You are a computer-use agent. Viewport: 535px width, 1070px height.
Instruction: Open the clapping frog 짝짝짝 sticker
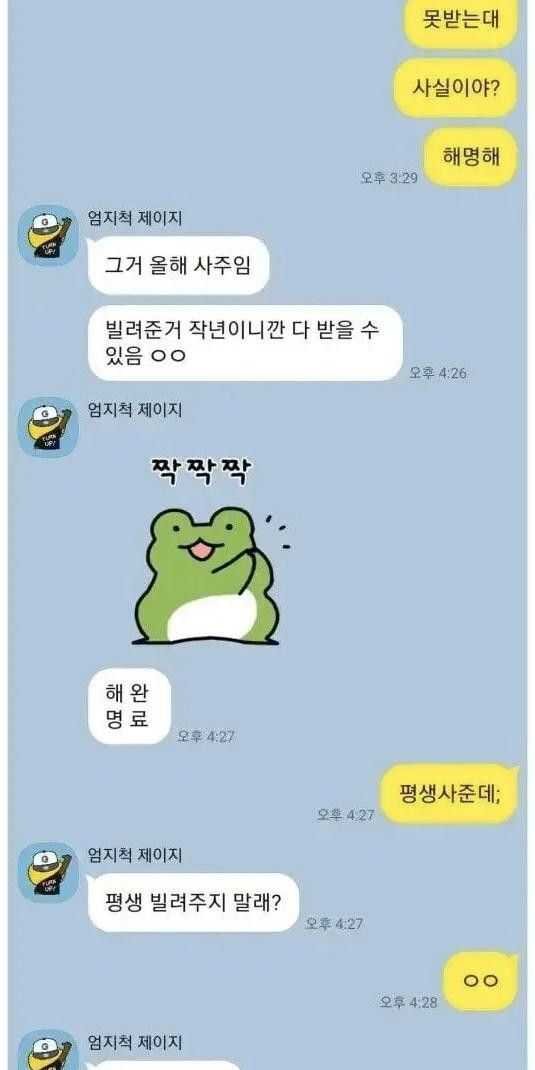(205, 552)
